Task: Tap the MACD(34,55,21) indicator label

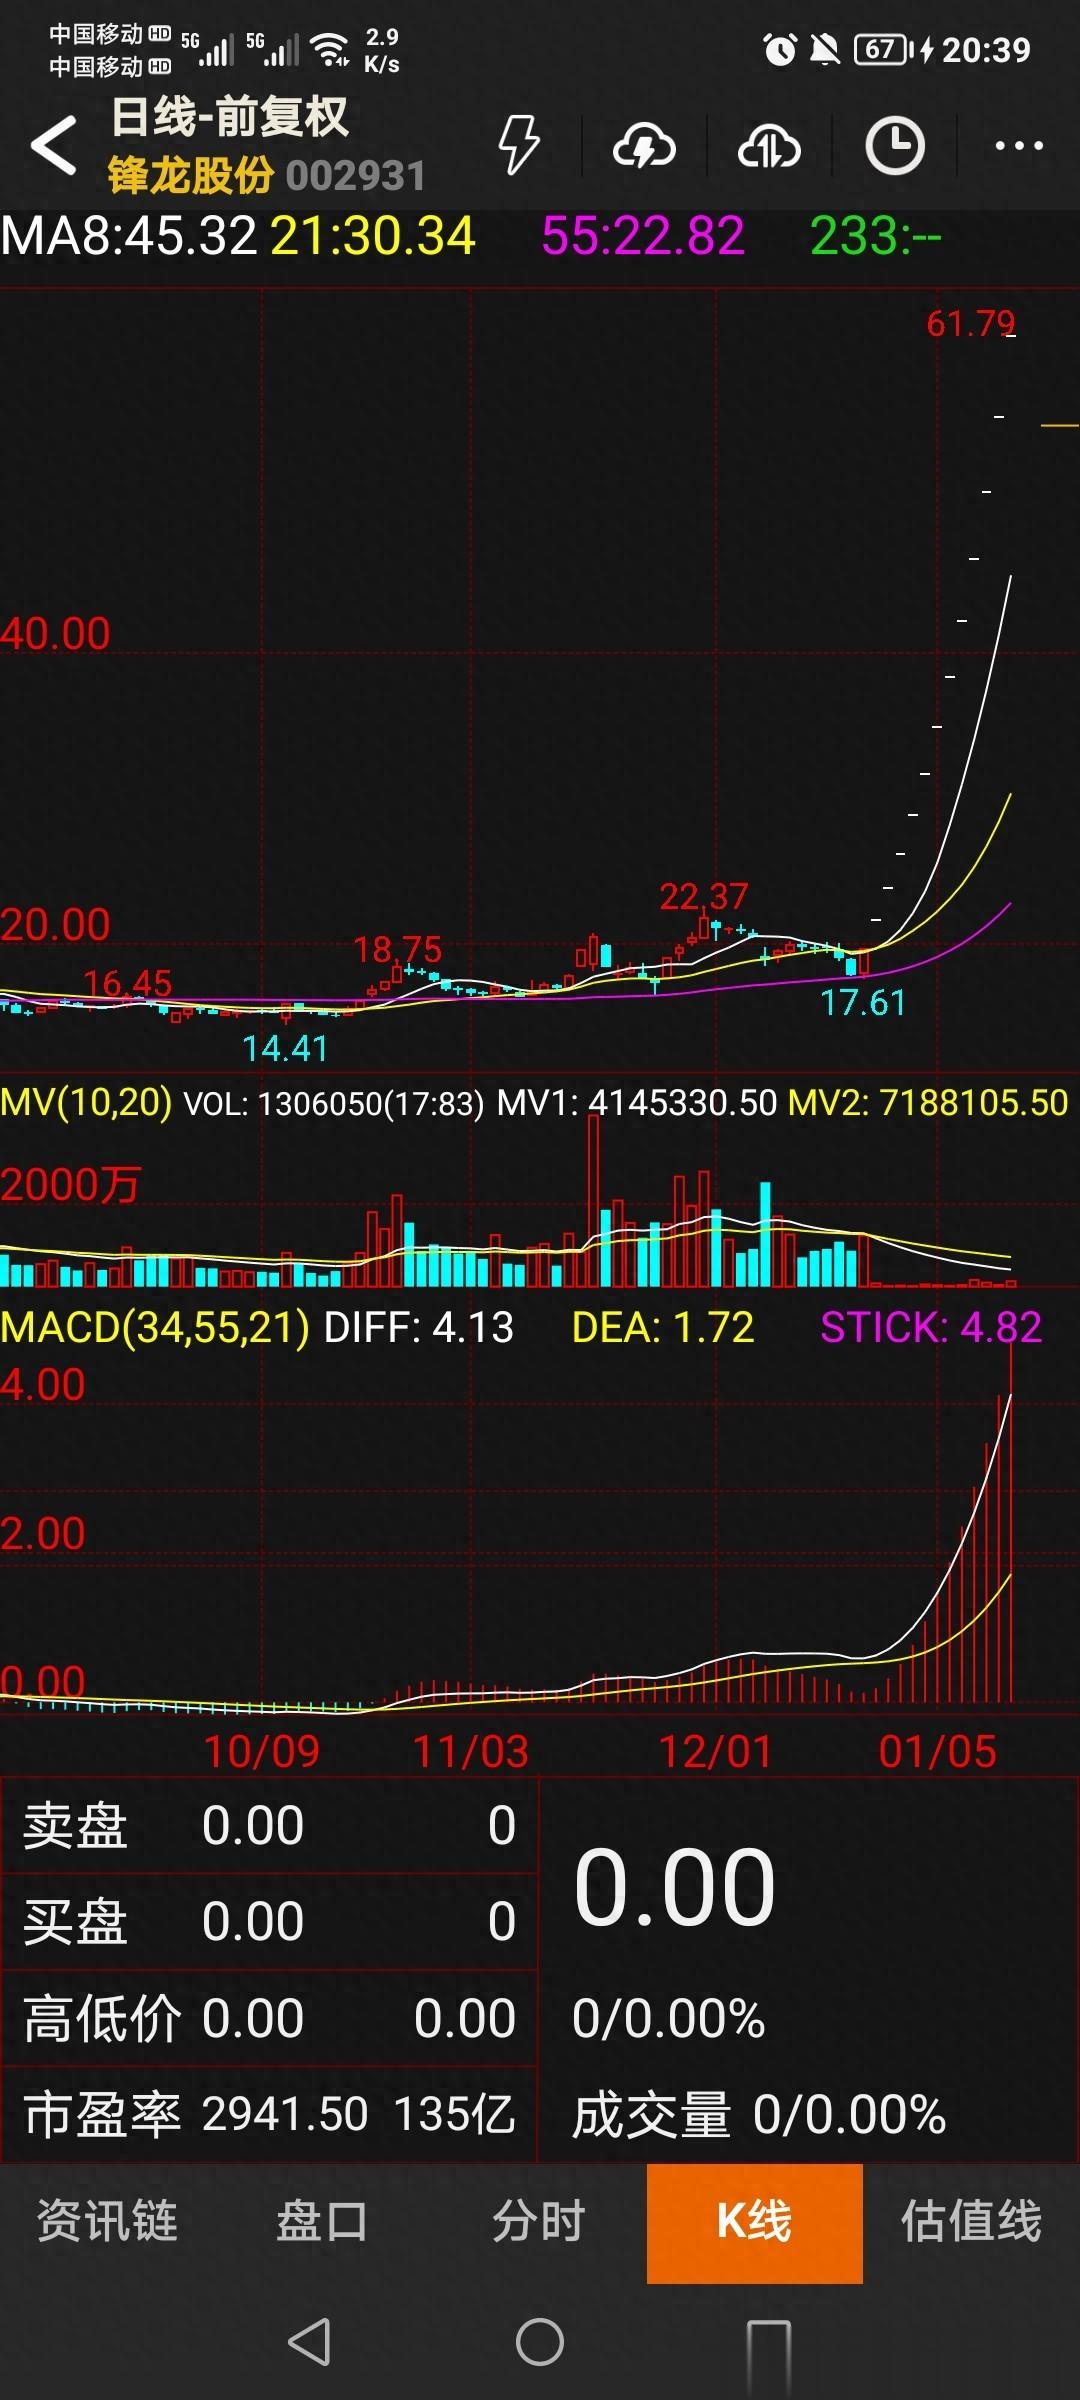Action: 155,1327
